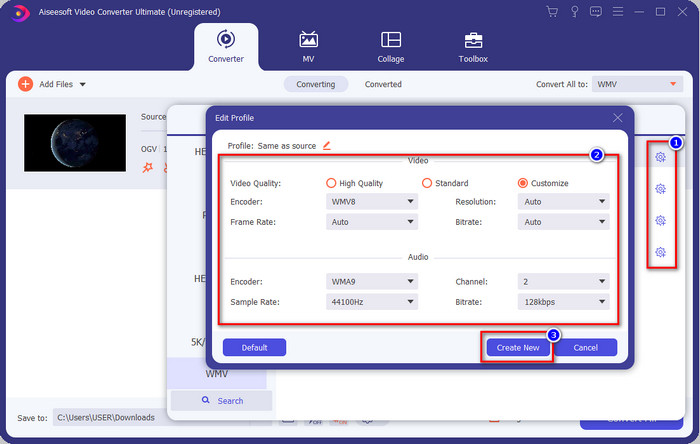
Task: Open the video Encoder WMV8 dropdown
Action: point(372,202)
